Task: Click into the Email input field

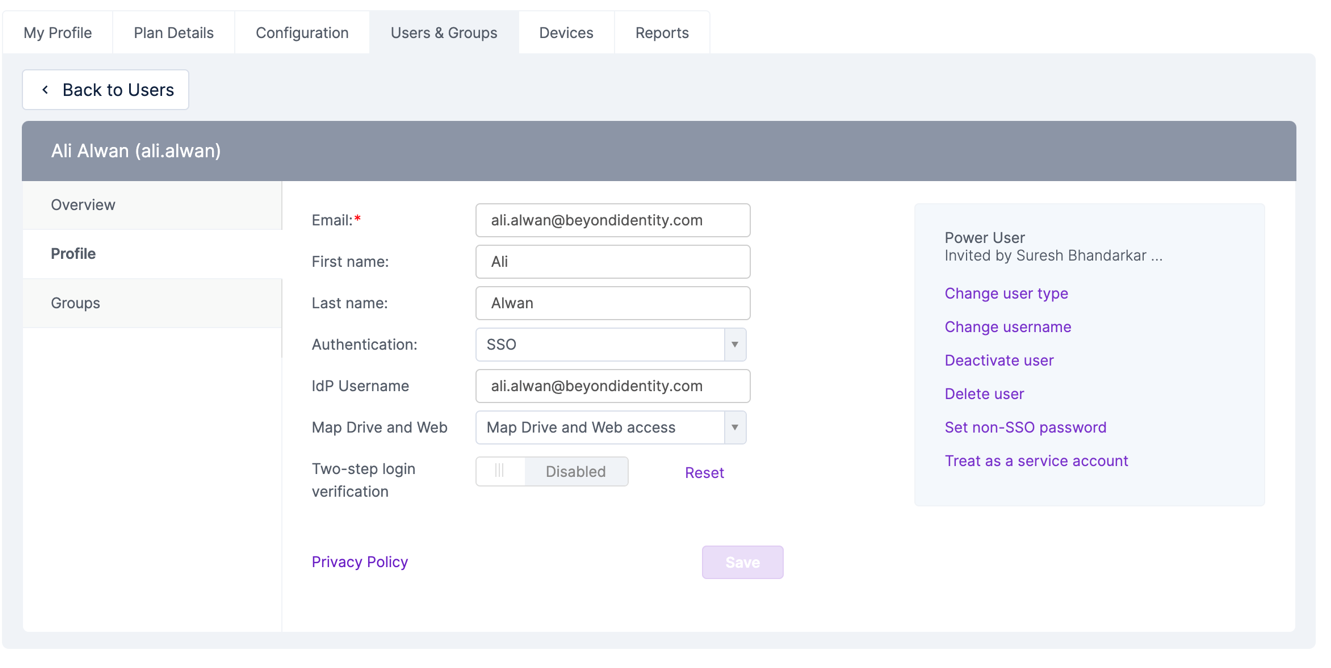Action: 612,221
